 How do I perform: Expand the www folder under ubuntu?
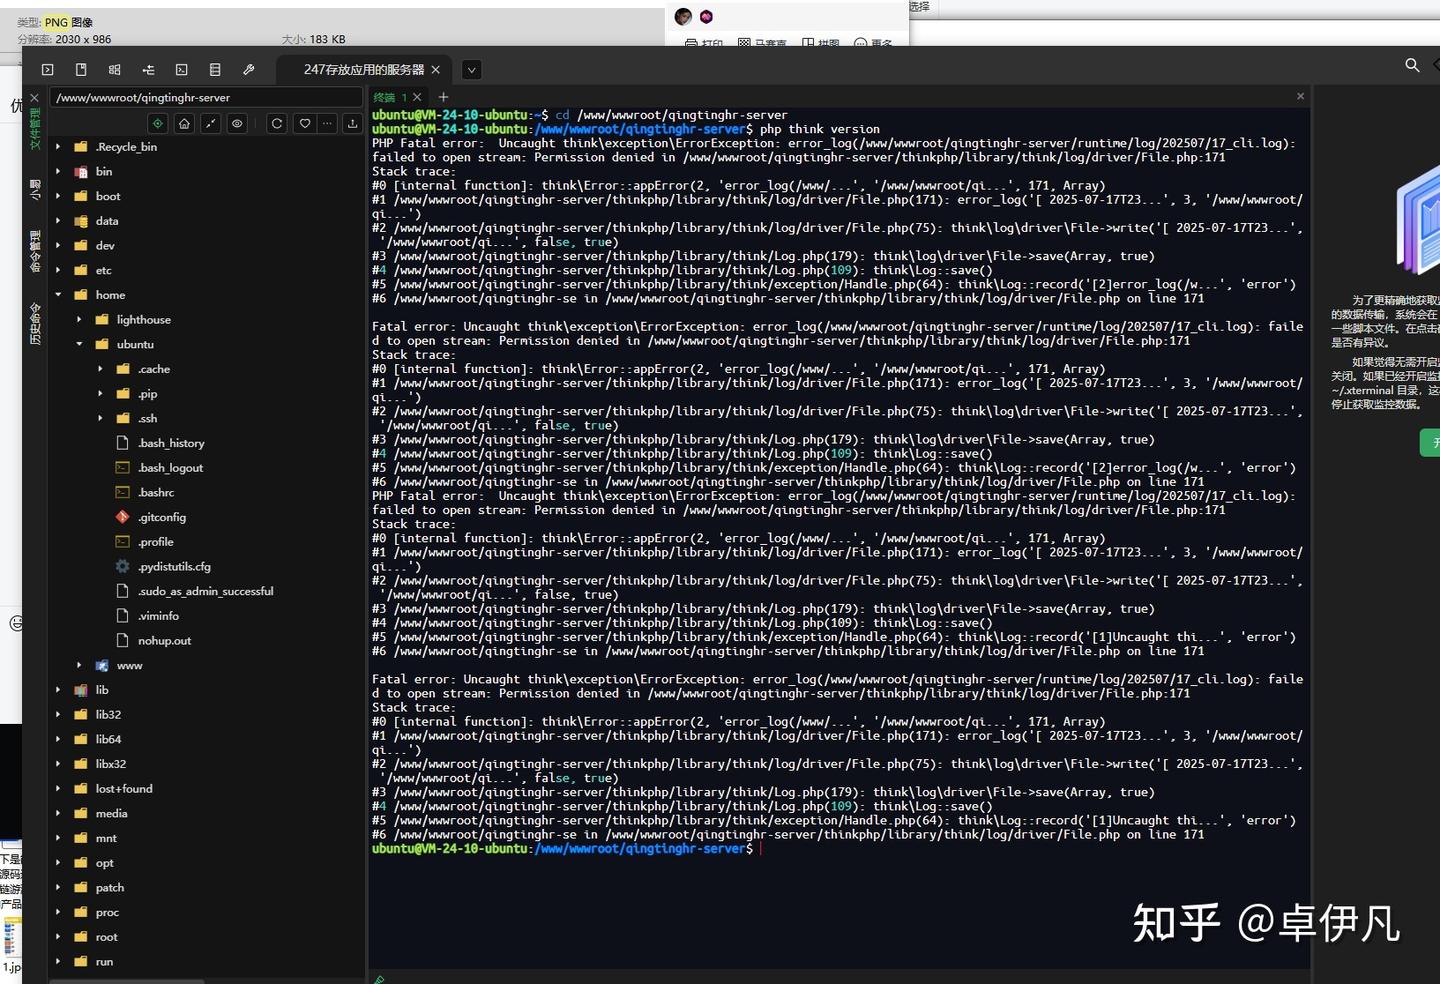(79, 665)
